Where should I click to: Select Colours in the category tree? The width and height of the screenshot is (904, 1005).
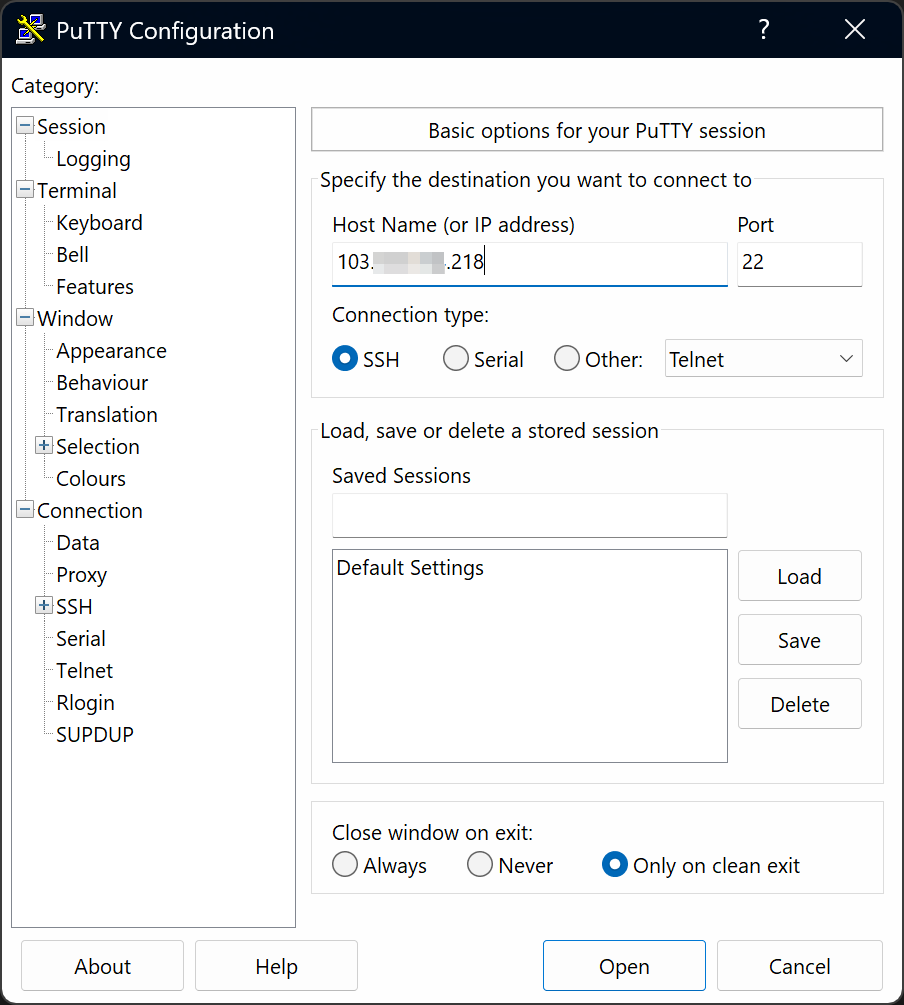tap(91, 479)
